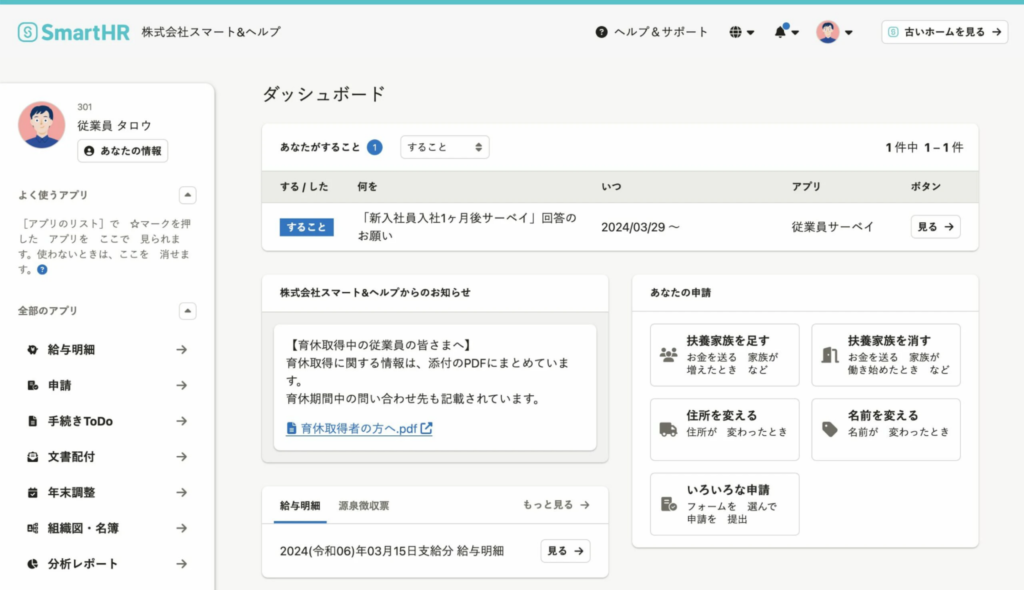
Task: Open 分析レポート app in sidebar
Action: pyautogui.click(x=106, y=564)
